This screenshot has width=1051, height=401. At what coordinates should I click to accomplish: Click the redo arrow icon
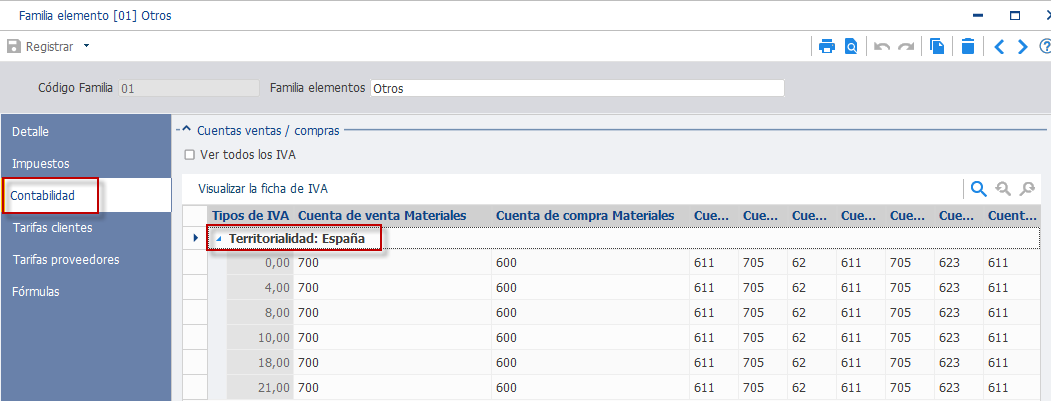click(x=906, y=47)
